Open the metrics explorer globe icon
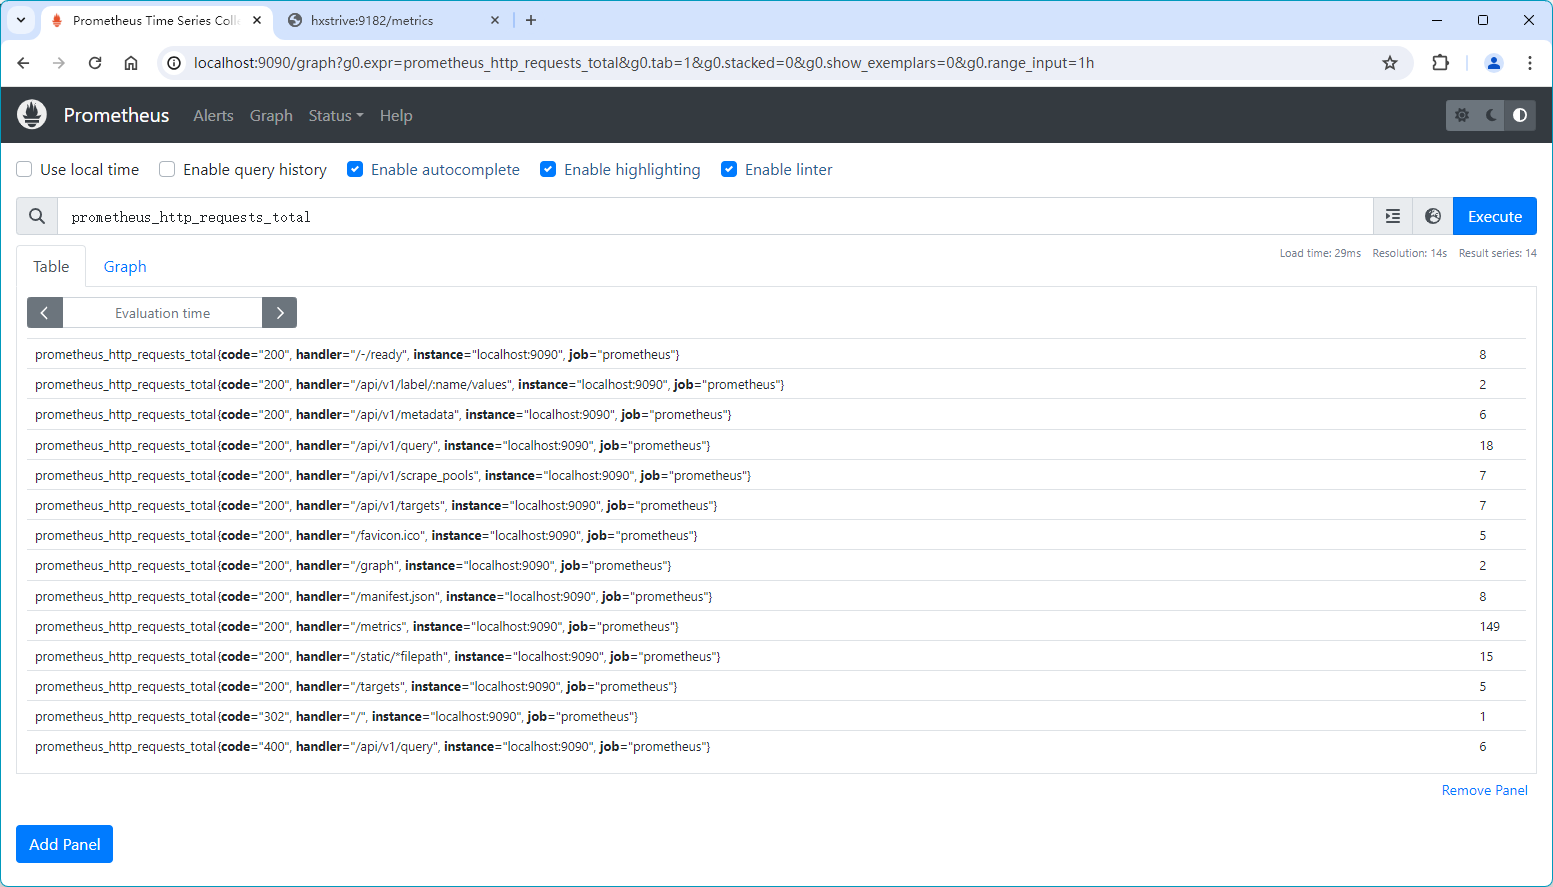Image resolution: width=1553 pixels, height=887 pixels. coord(1433,216)
